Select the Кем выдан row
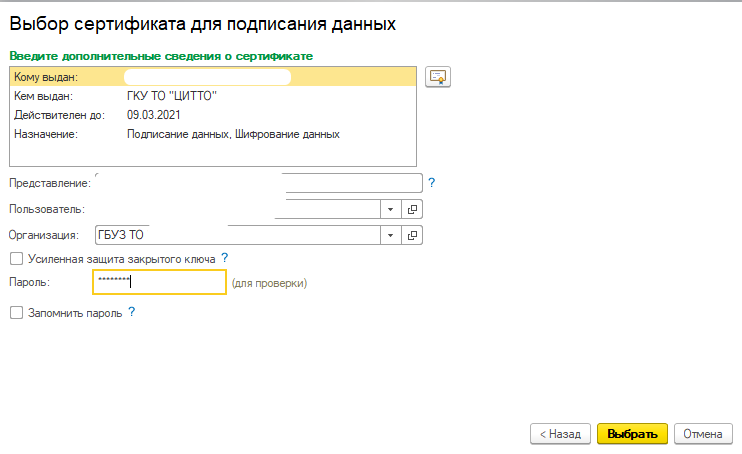Screen dimensions: 742x454 pos(210,96)
